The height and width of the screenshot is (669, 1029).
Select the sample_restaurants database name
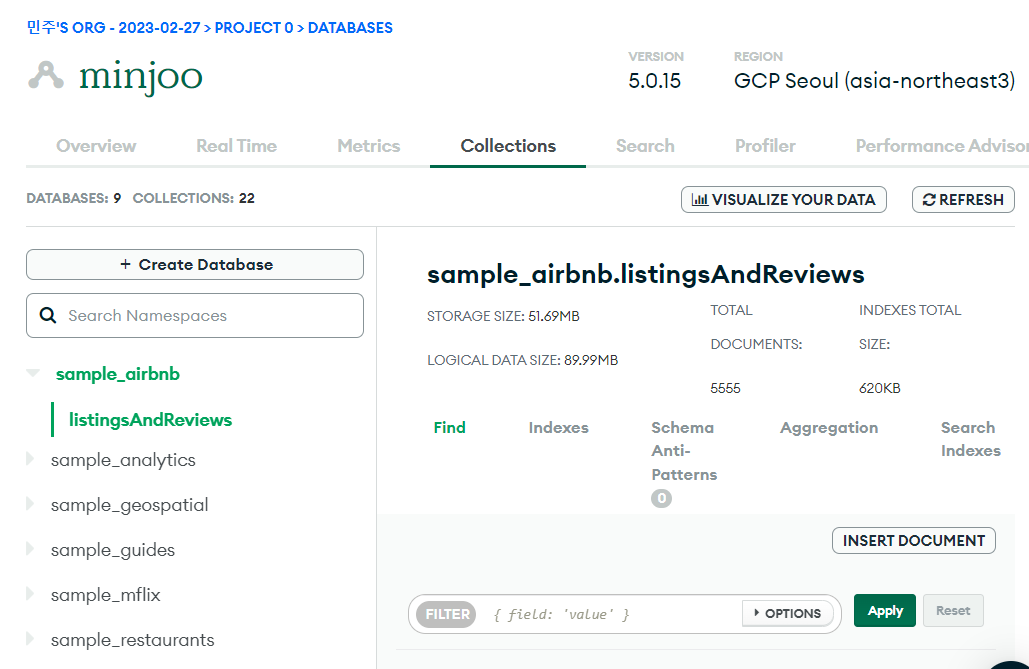133,640
